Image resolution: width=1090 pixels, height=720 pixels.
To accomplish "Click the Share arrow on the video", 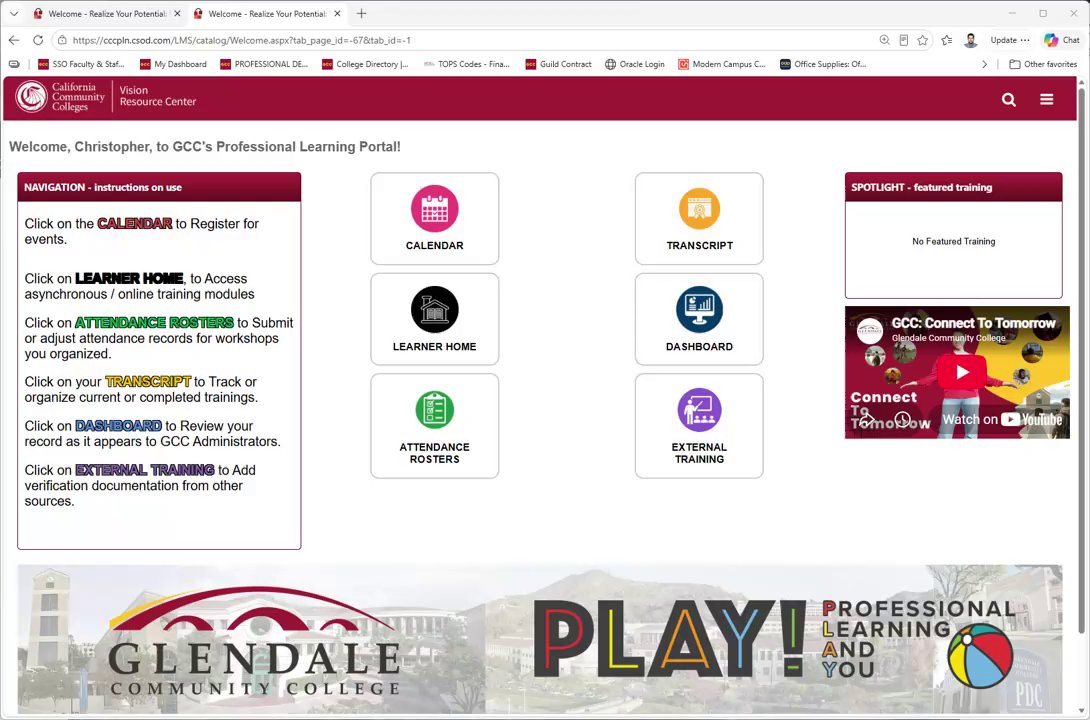I will (x=866, y=419).
